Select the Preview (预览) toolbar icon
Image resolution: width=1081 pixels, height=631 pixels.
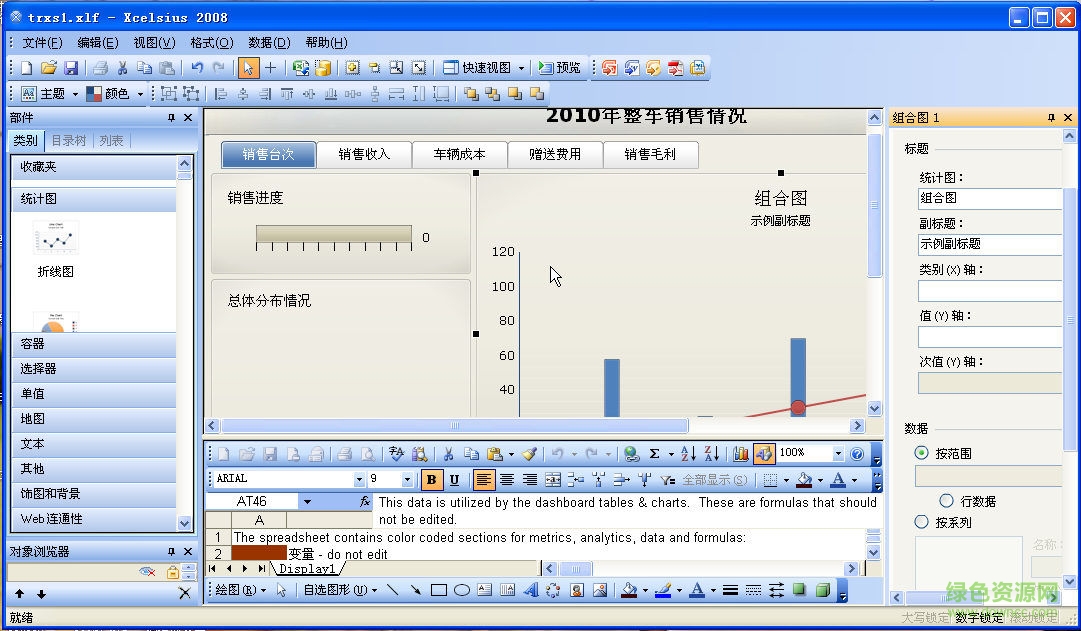coord(560,67)
